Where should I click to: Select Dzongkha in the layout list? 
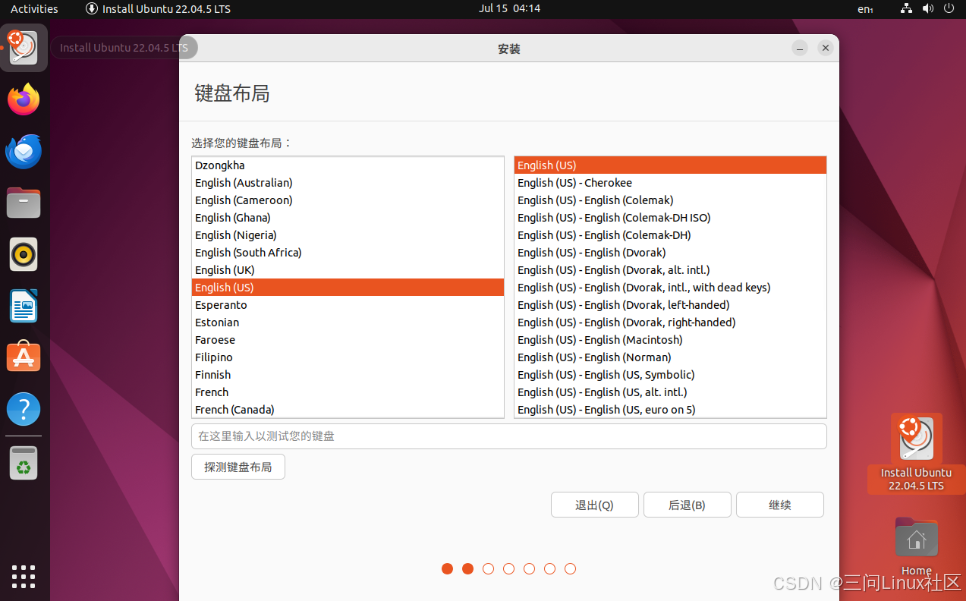tap(348, 165)
